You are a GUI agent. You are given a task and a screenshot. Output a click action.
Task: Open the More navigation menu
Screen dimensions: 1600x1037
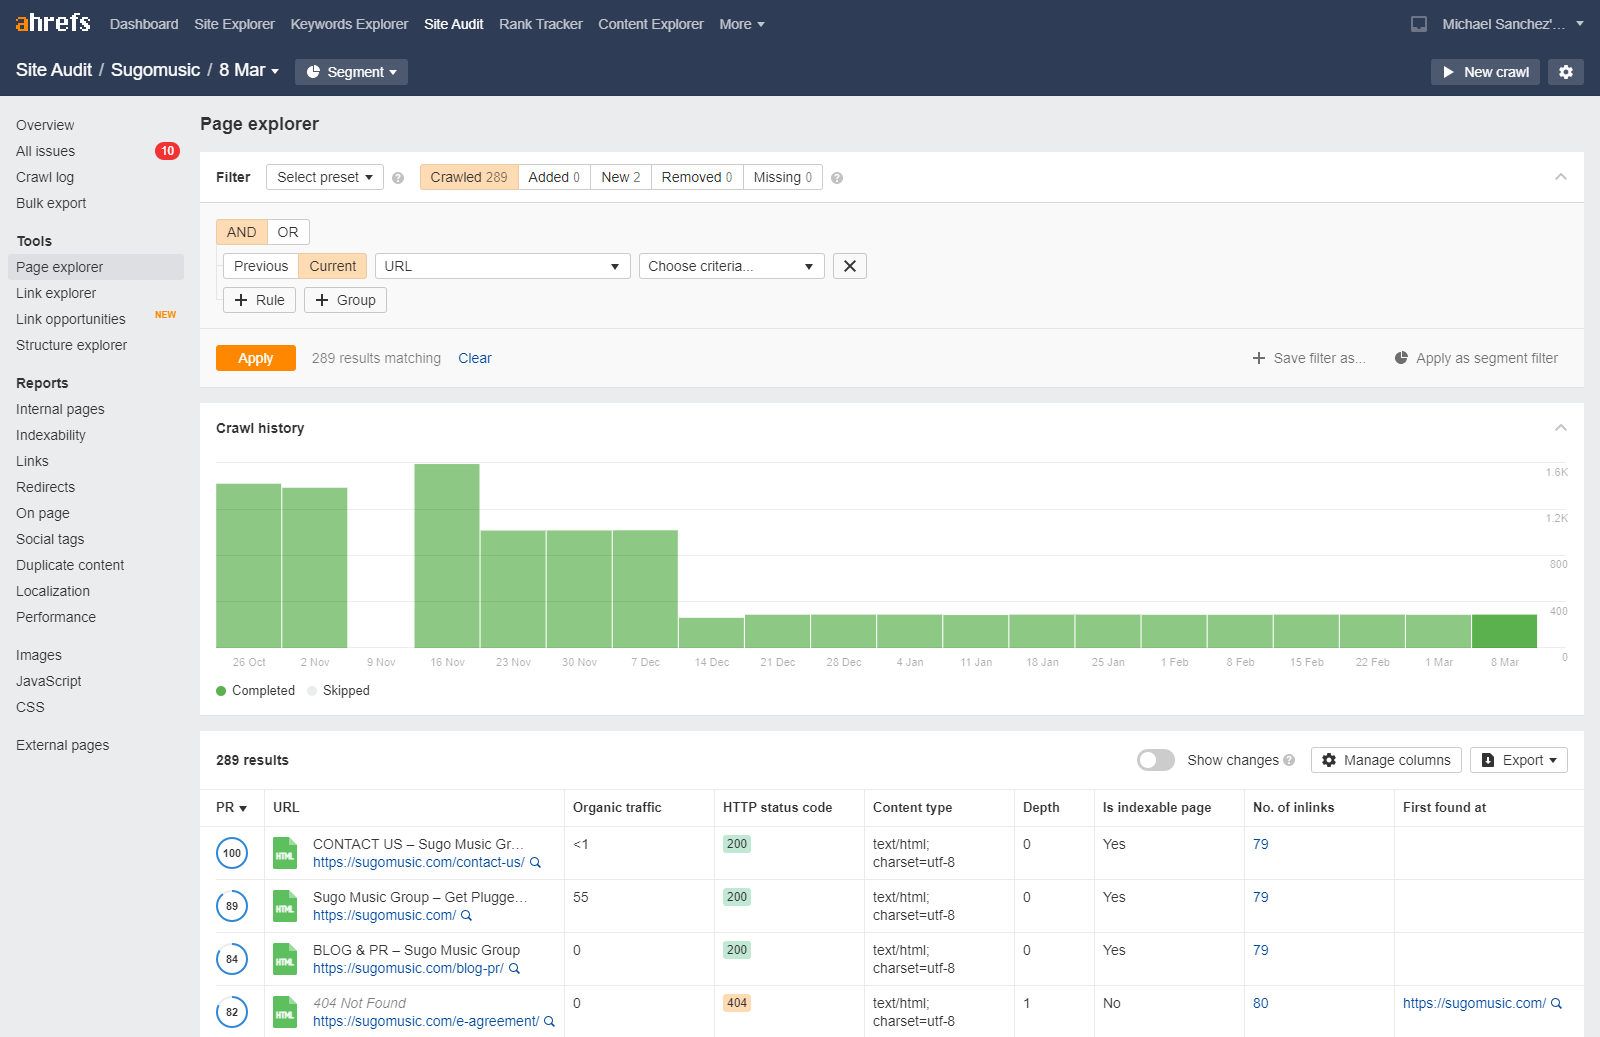coord(742,24)
